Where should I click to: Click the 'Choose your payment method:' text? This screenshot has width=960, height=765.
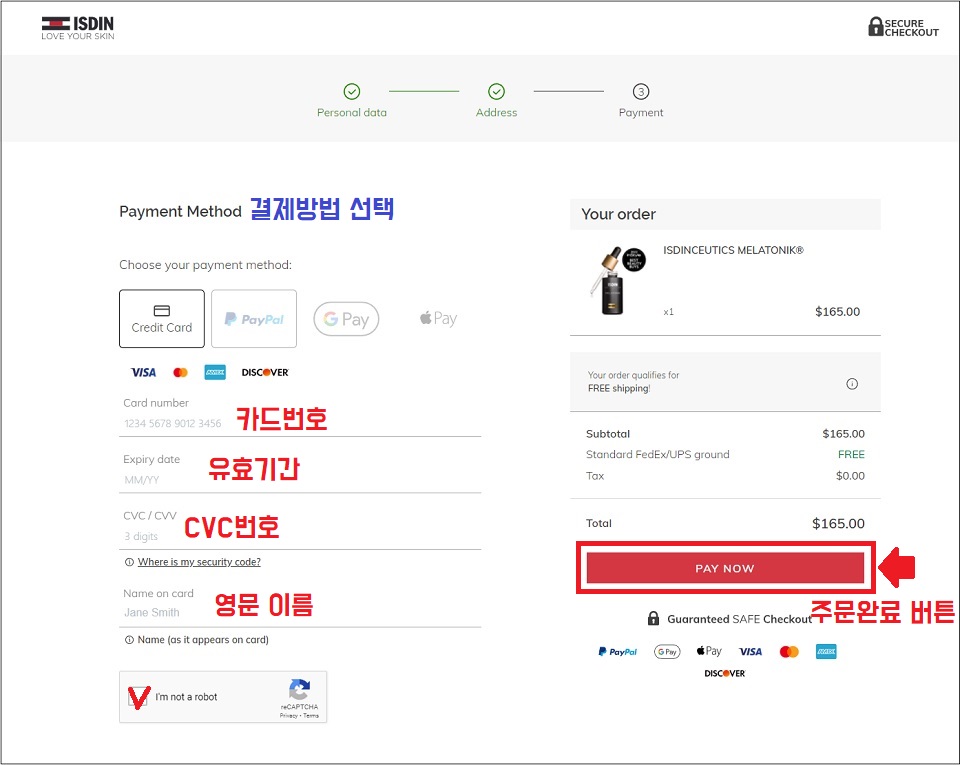(205, 265)
